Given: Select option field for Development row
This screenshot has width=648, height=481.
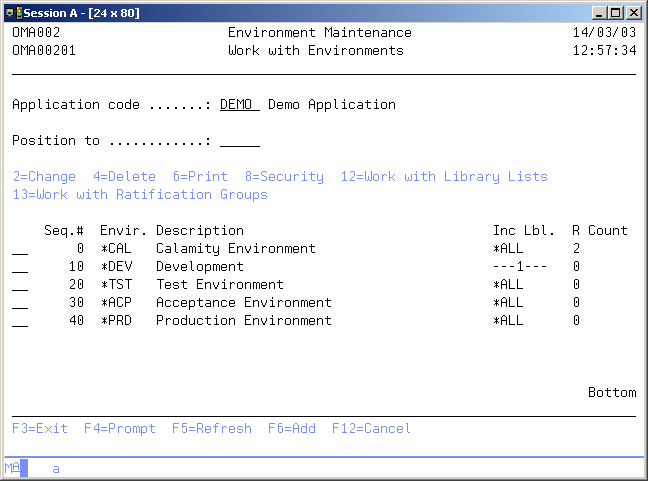Looking at the screenshot, I should point(20,267).
